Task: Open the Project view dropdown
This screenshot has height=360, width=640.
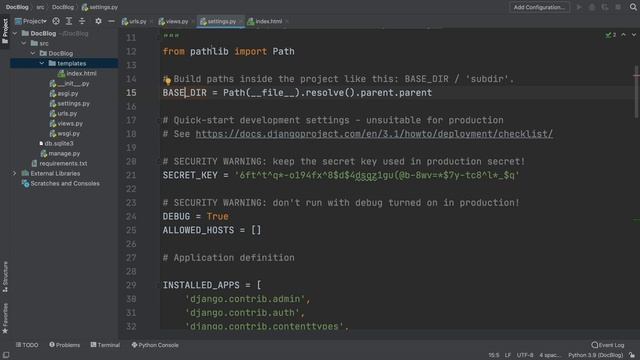Action: pos(31,21)
